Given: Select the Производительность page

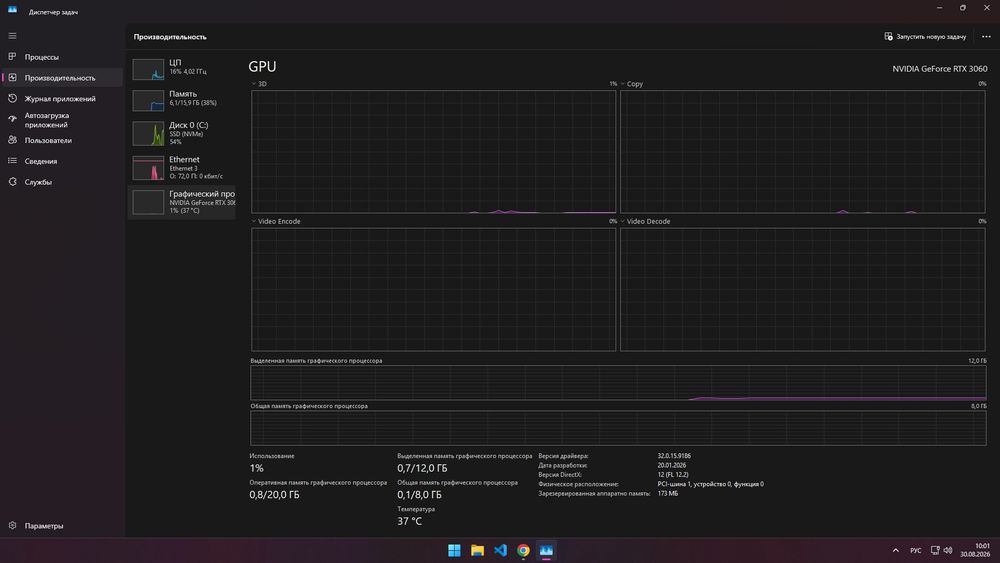Looking at the screenshot, I should point(62,78).
